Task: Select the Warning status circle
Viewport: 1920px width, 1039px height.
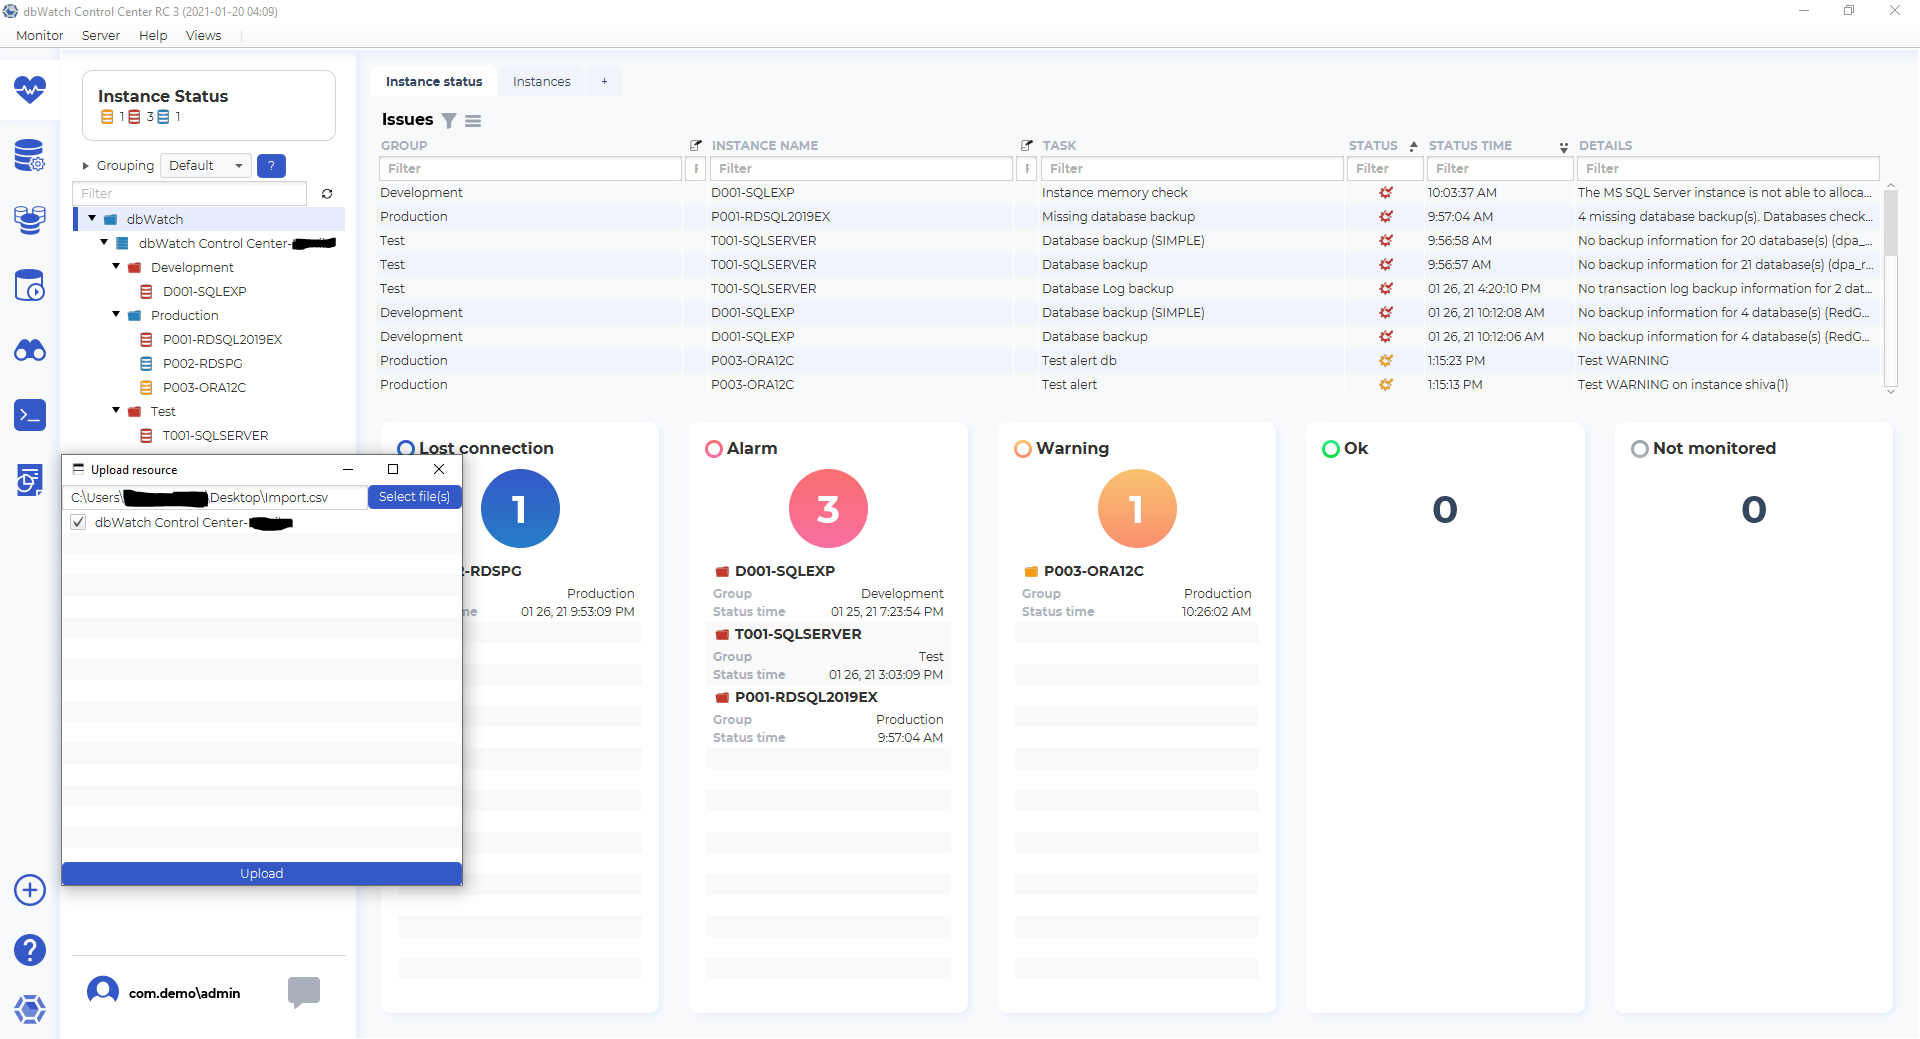Action: (1136, 509)
